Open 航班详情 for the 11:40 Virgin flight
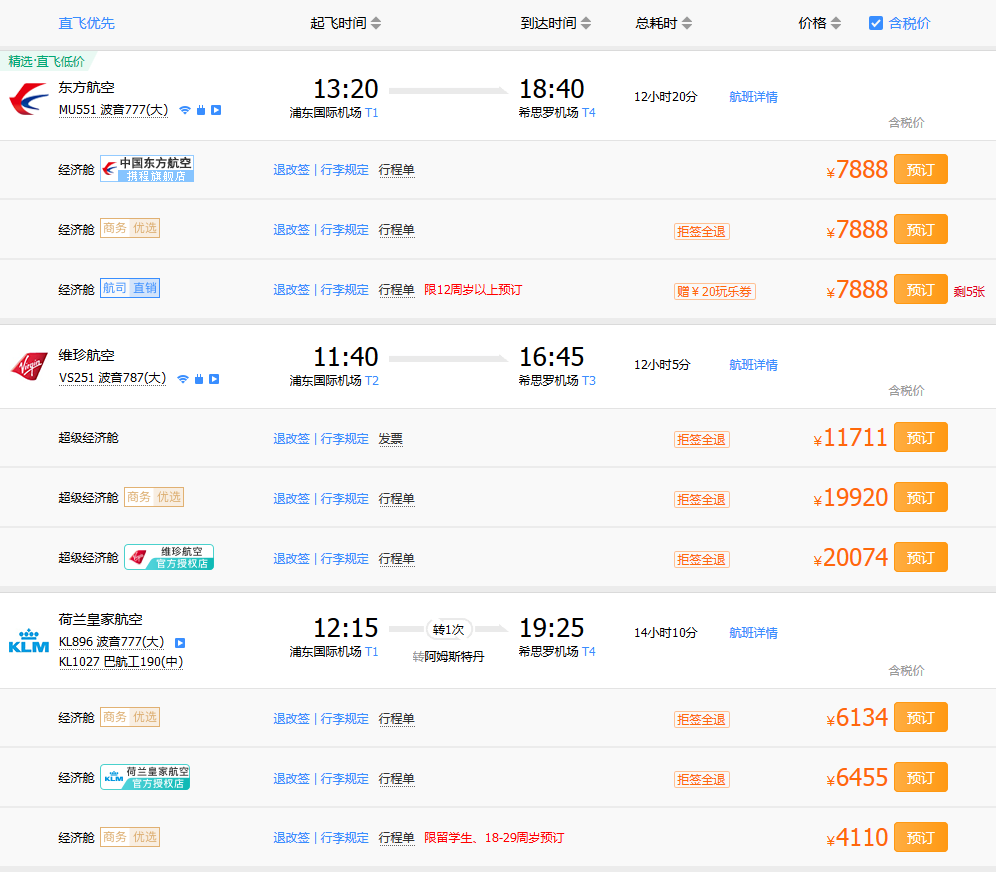 click(753, 365)
